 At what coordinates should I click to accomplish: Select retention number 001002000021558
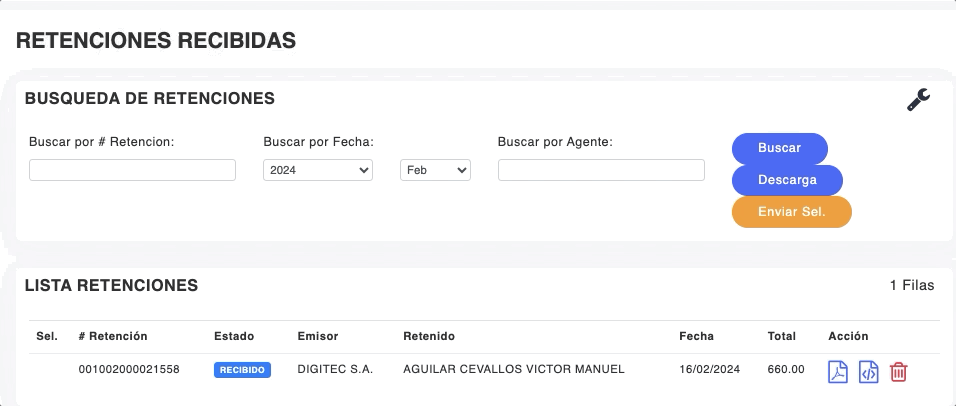129,370
